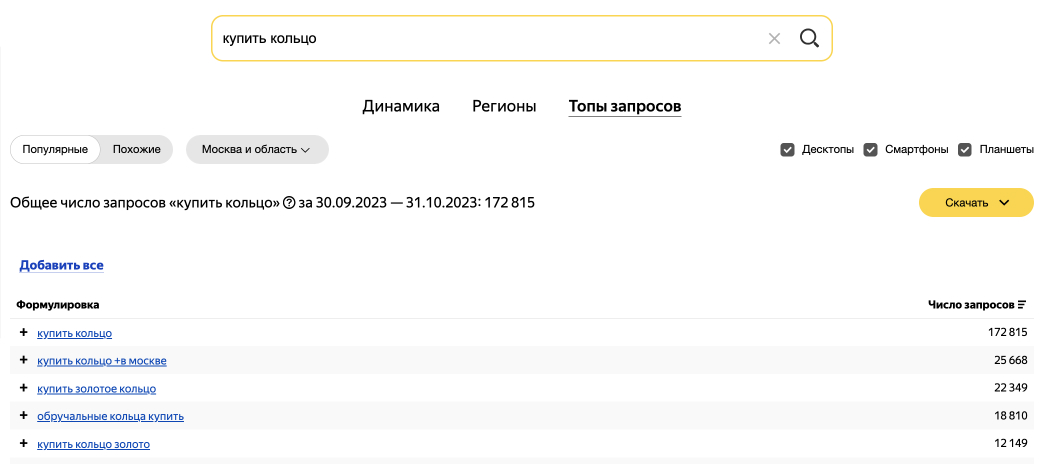Viewport: 1053px width, 464px height.
Task: Open the Москва и область region dropdown
Action: 257,149
